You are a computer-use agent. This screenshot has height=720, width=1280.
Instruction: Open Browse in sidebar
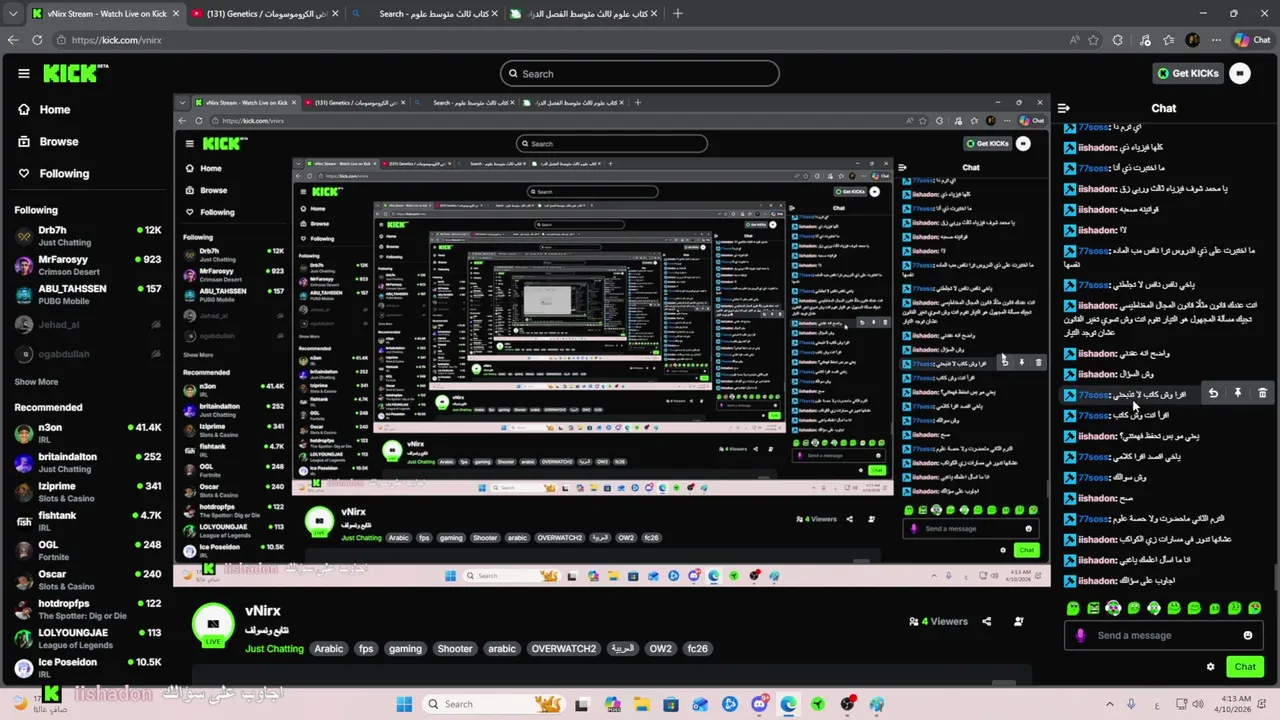pyautogui.click(x=49, y=142)
